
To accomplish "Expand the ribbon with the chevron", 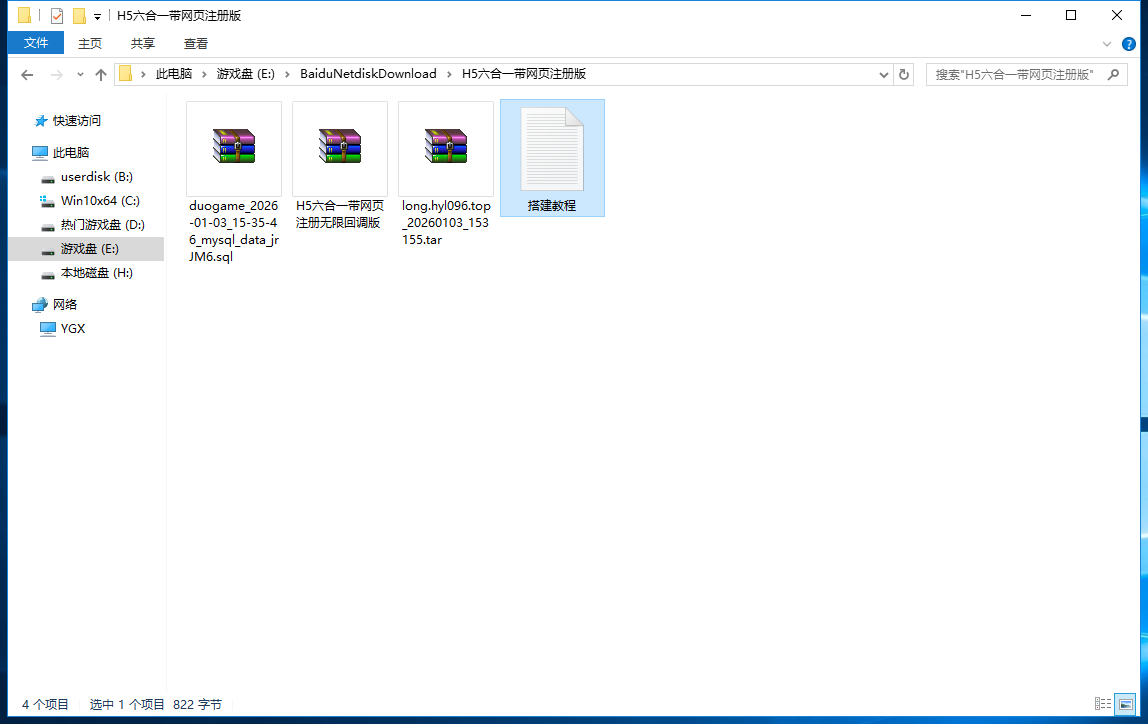I will coord(1107,44).
